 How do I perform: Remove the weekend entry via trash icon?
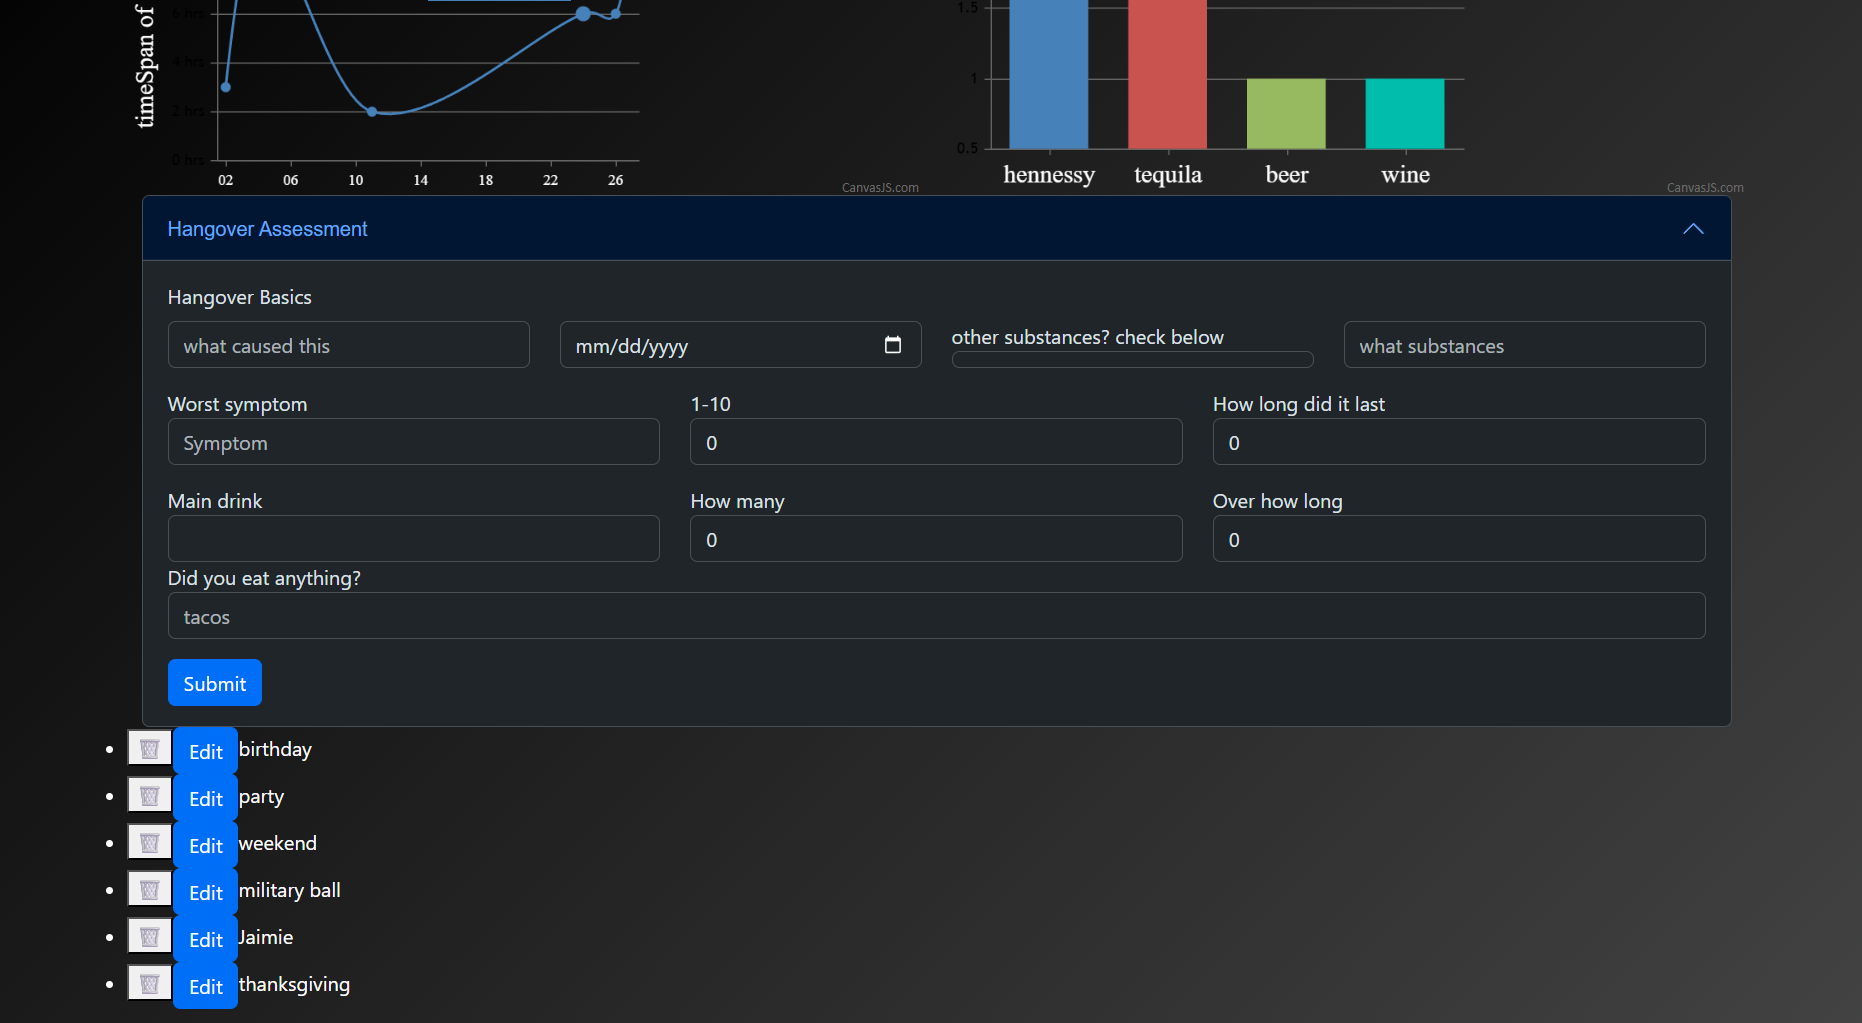click(150, 843)
